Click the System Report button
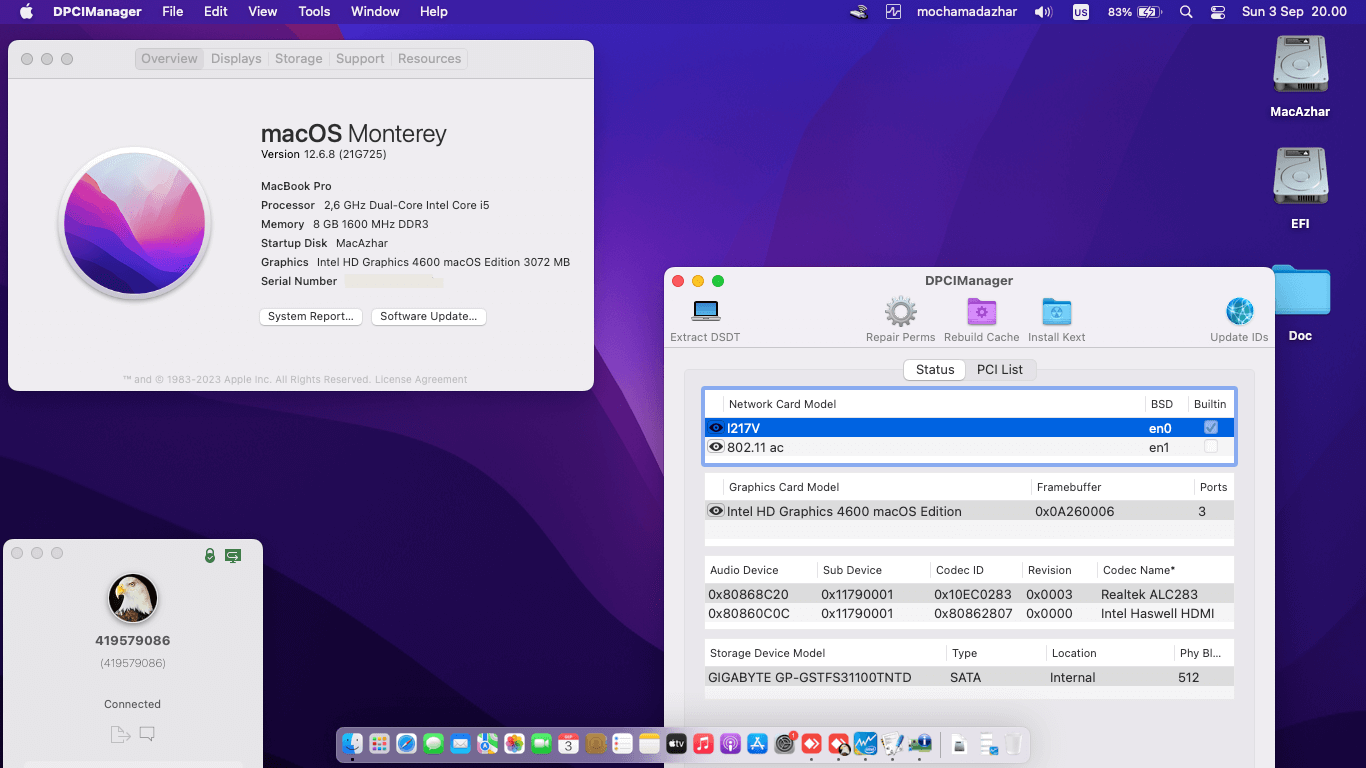The height and width of the screenshot is (768, 1366). (x=310, y=316)
